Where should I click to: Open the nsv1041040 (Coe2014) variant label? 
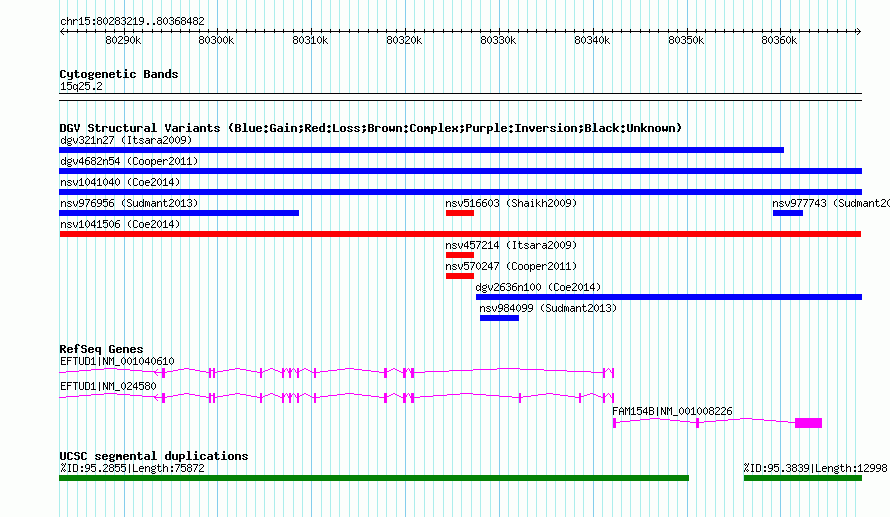tap(120, 182)
